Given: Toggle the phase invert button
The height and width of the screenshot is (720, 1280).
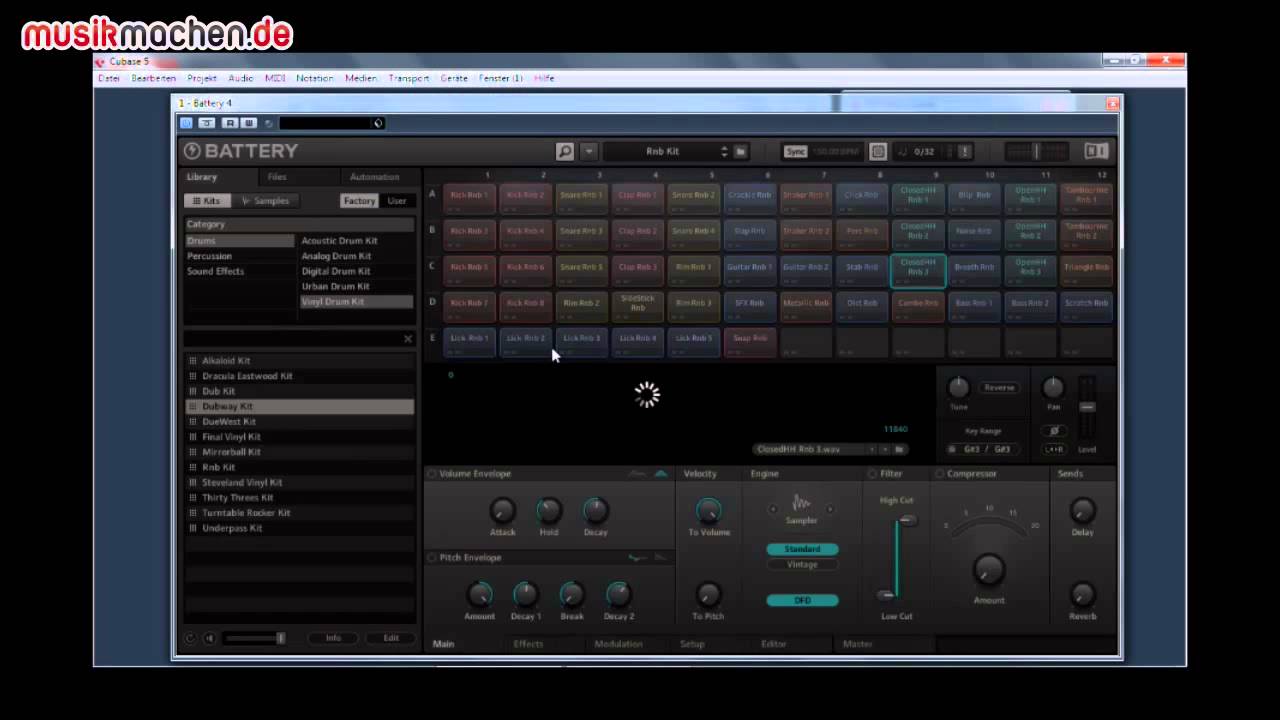Looking at the screenshot, I should 1053,430.
